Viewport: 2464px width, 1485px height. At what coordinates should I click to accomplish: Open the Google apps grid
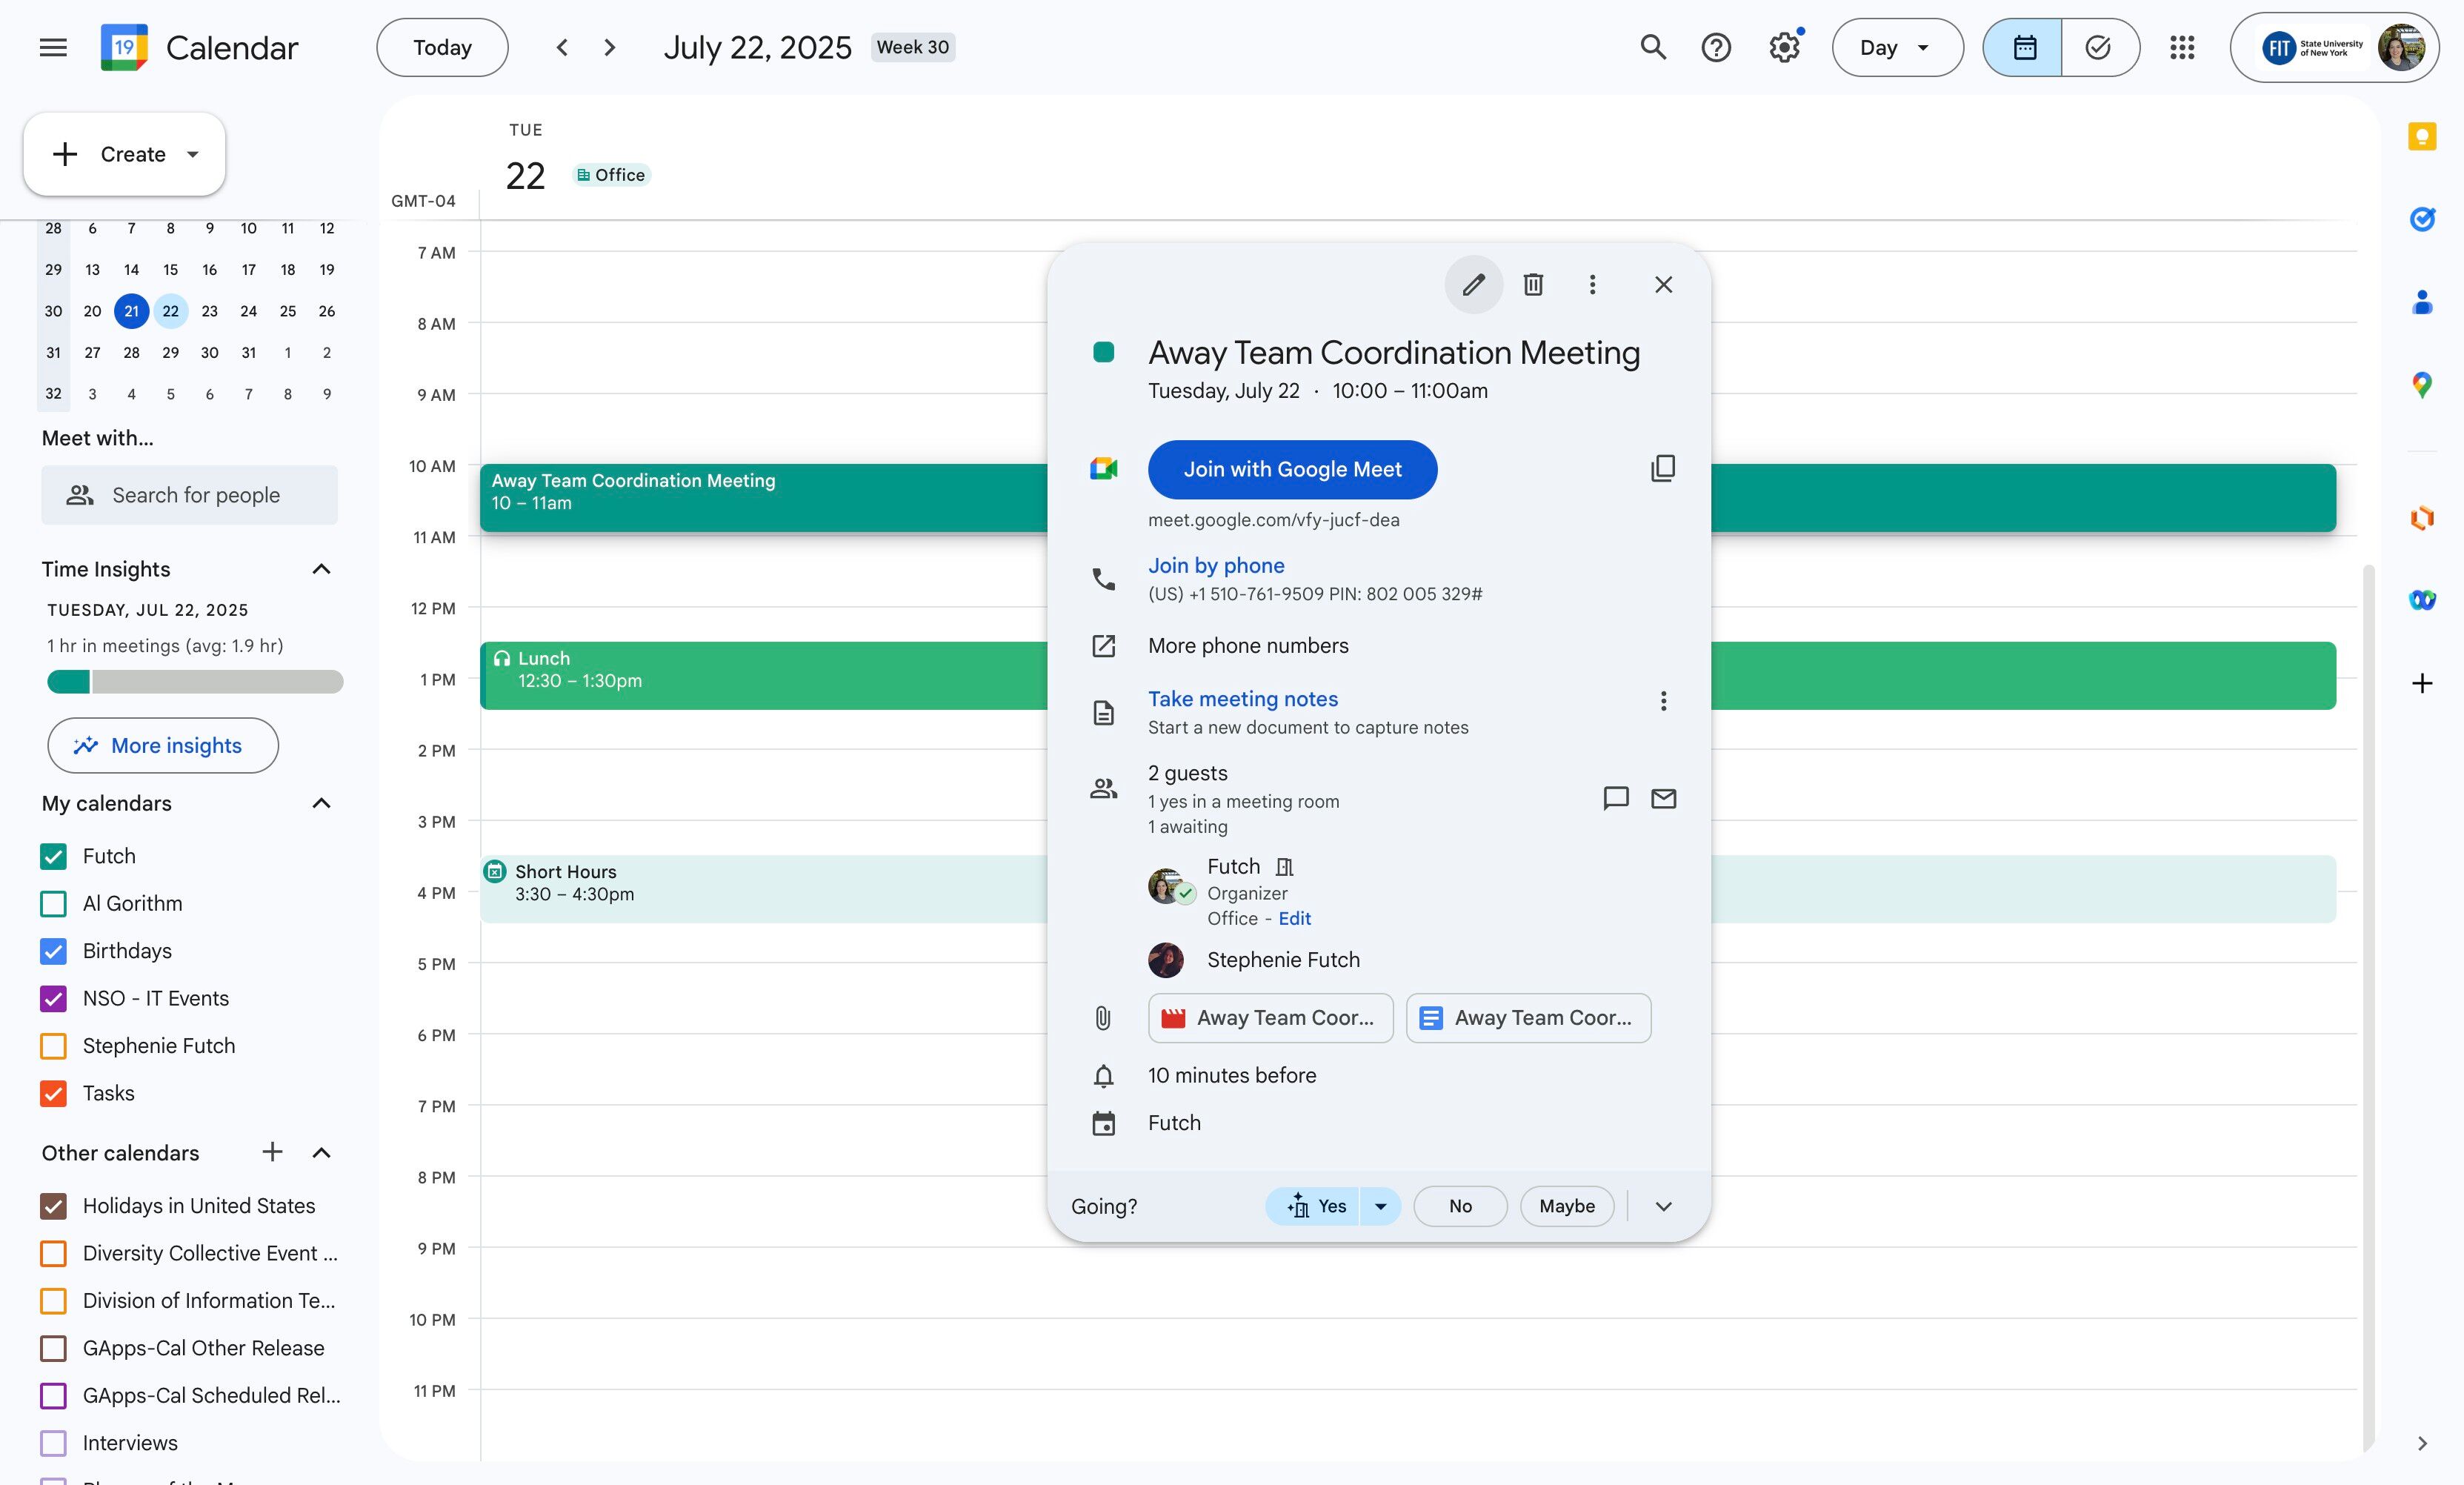point(2182,48)
